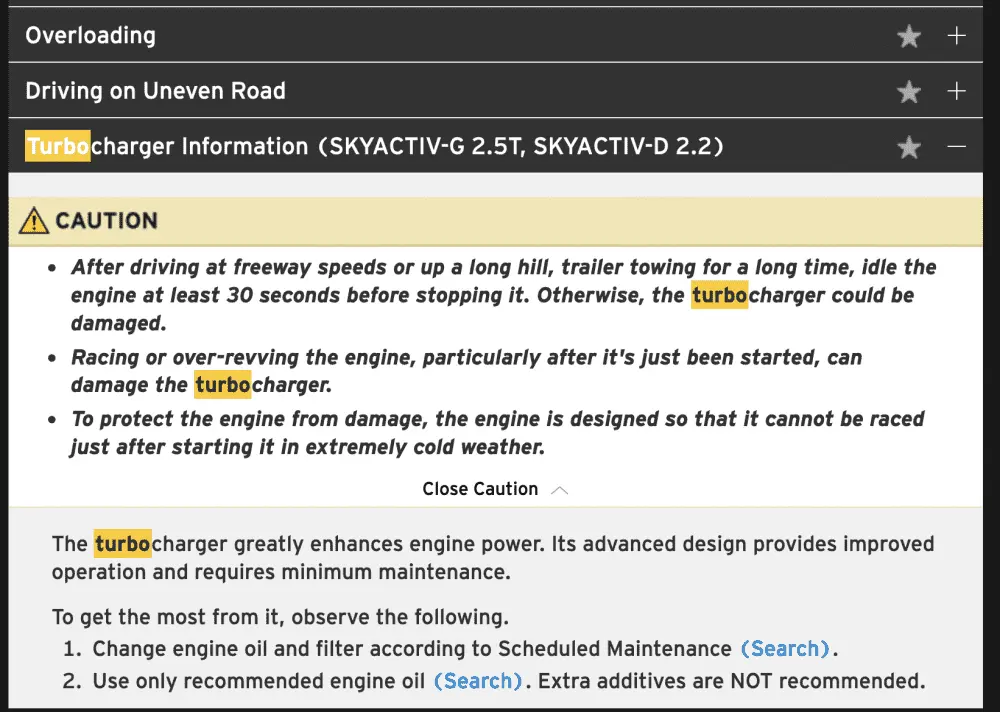Select the Overloading section header
The height and width of the screenshot is (712, 1000).
496,35
